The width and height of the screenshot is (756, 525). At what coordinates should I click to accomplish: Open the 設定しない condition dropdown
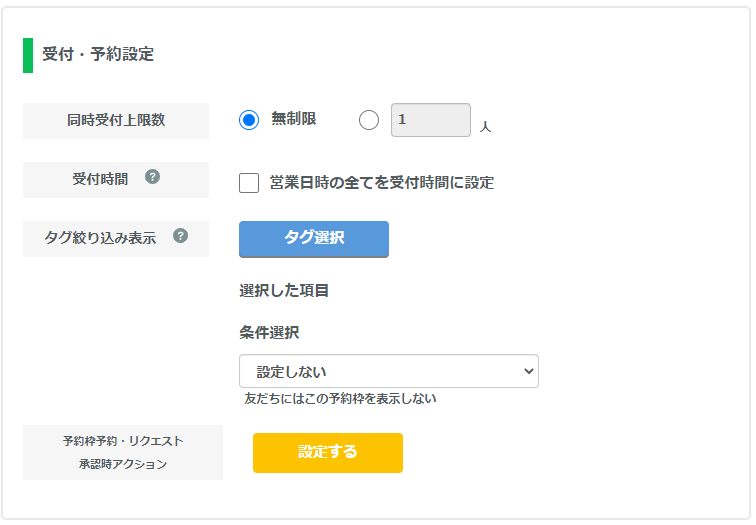389,371
